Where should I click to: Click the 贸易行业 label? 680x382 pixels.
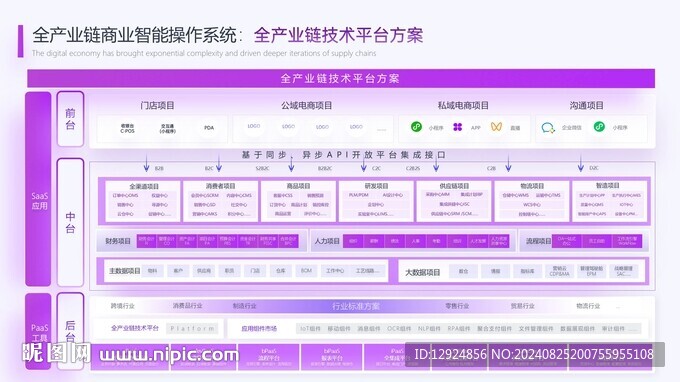click(523, 306)
